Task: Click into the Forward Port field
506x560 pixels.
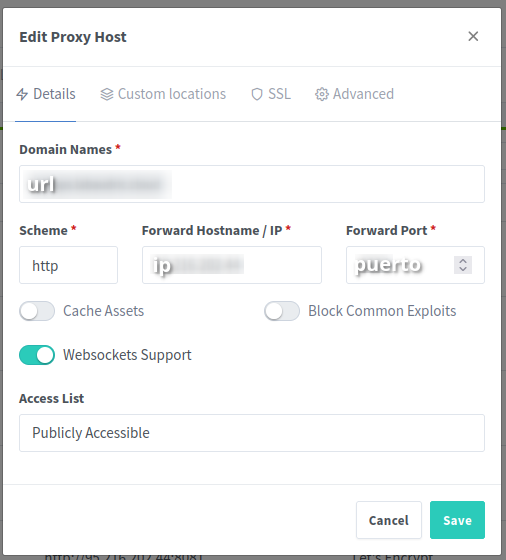Action: pyautogui.click(x=400, y=265)
